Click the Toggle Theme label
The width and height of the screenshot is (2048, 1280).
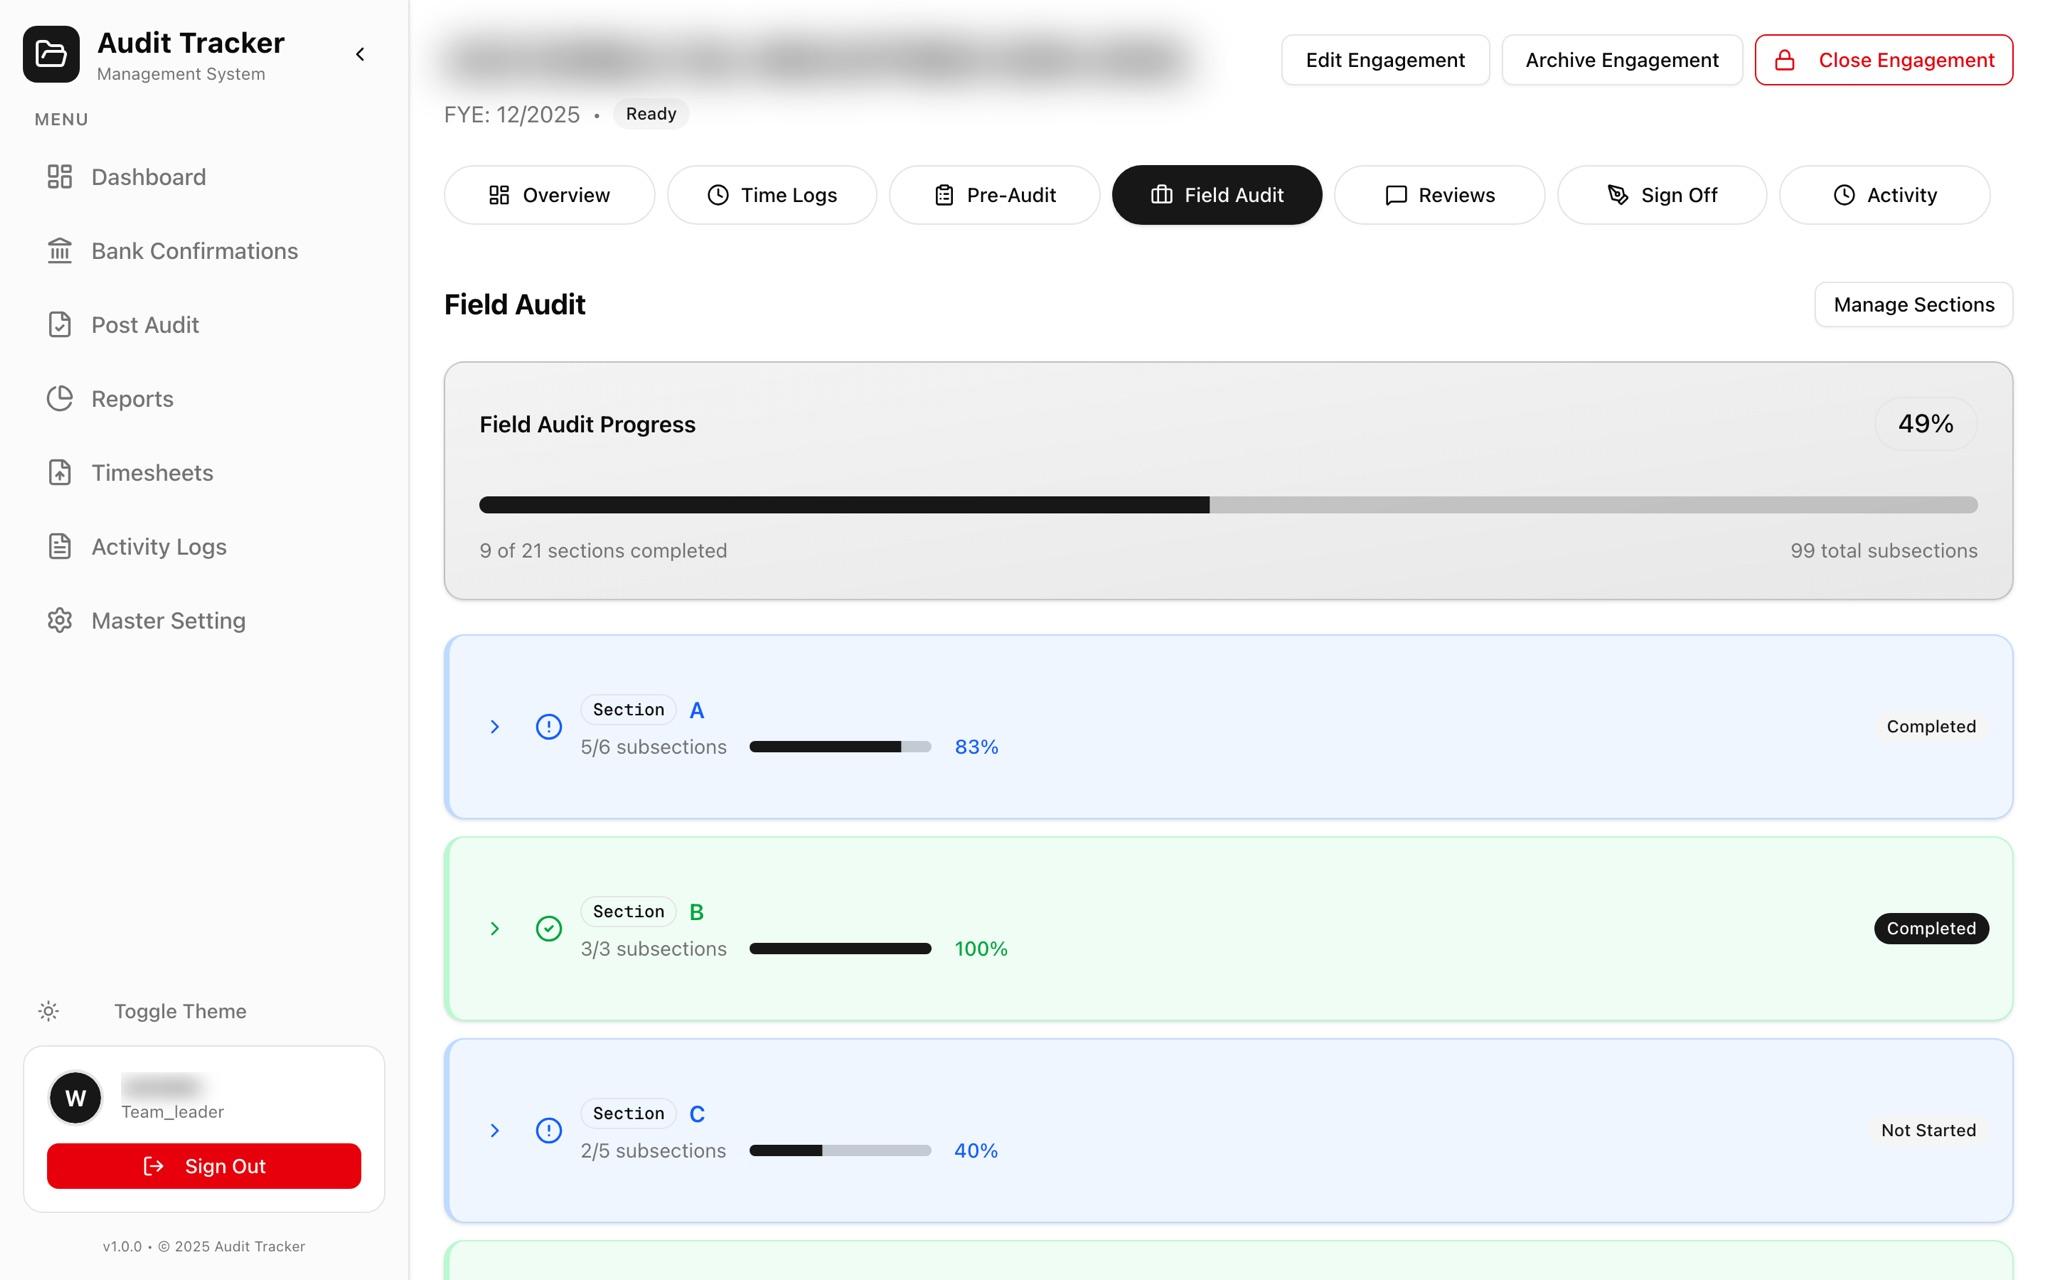180,1011
